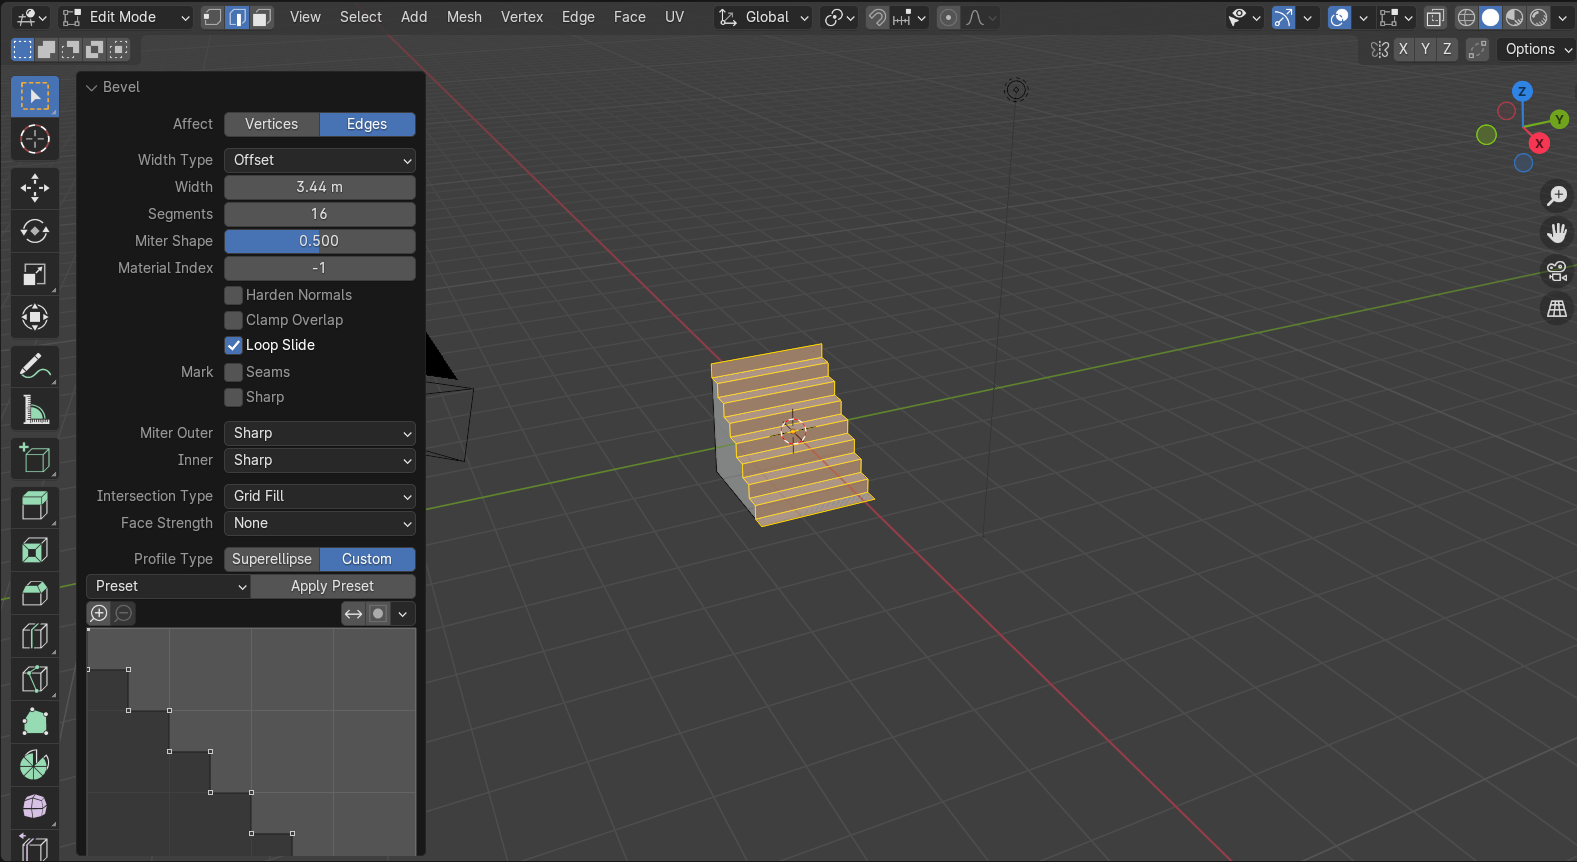This screenshot has height=862, width=1577.
Task: Toggle Y axis mirror button
Action: click(x=1426, y=49)
